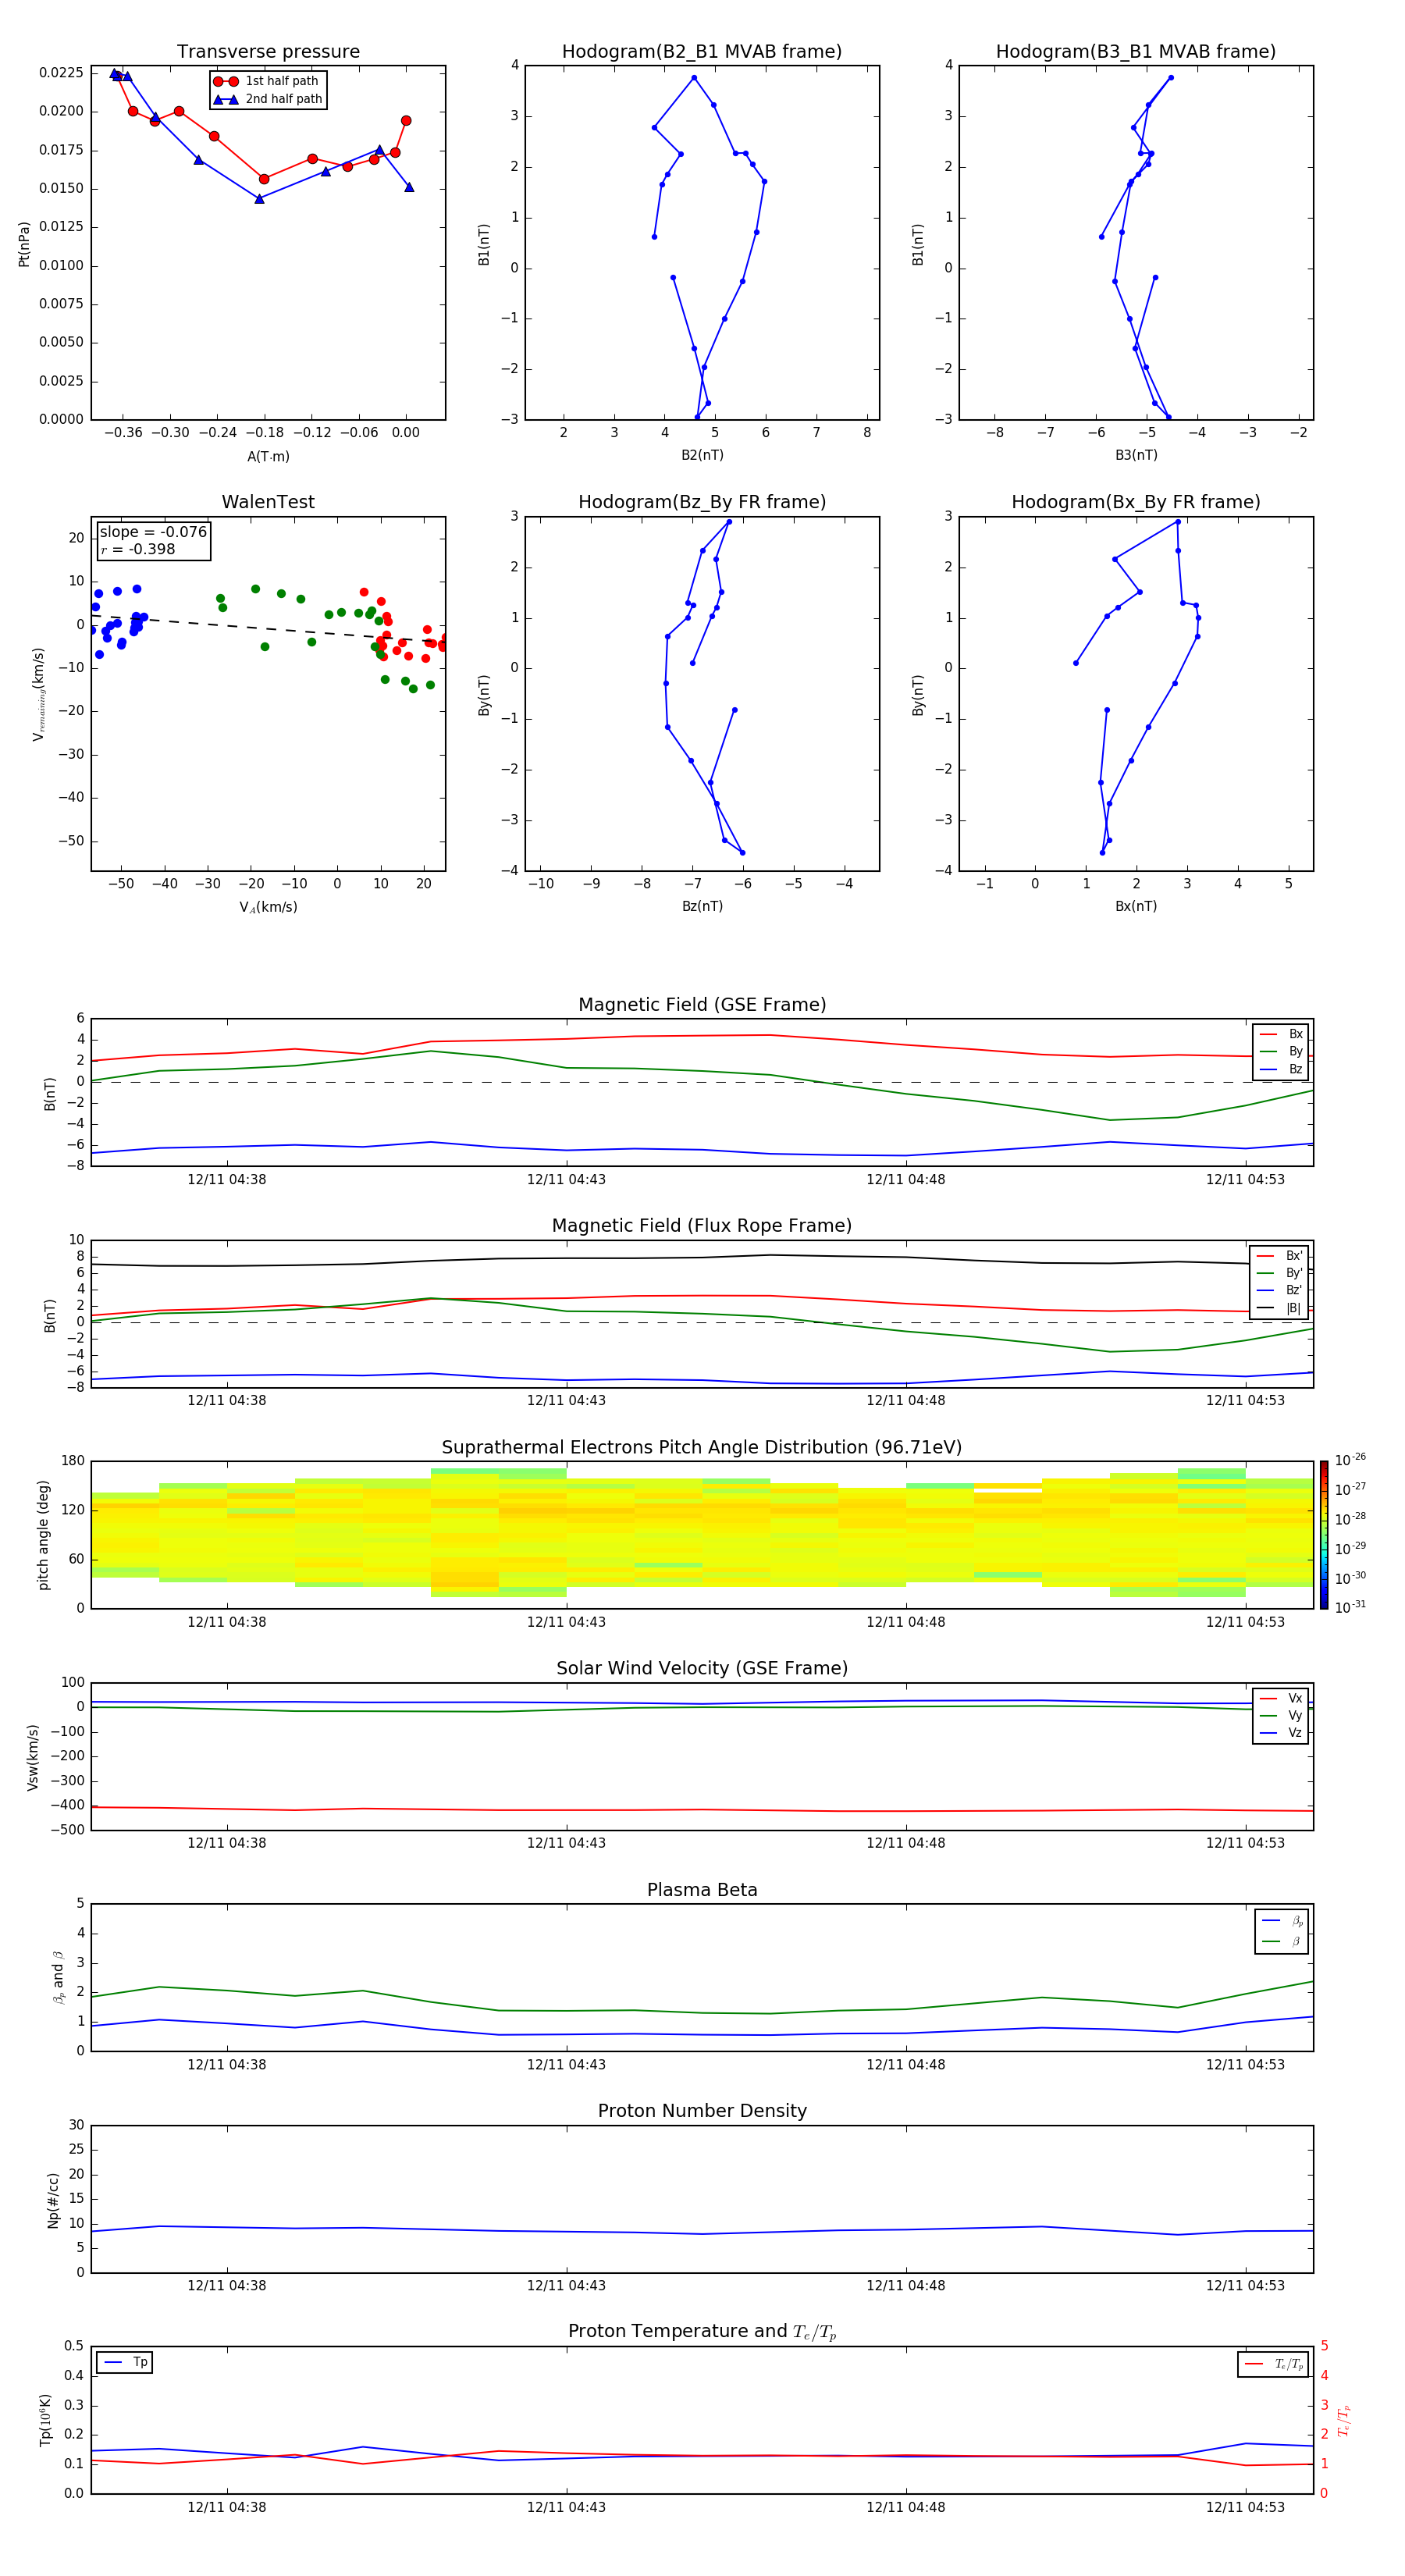Click the "Proton Number Density" title

coord(702,2111)
